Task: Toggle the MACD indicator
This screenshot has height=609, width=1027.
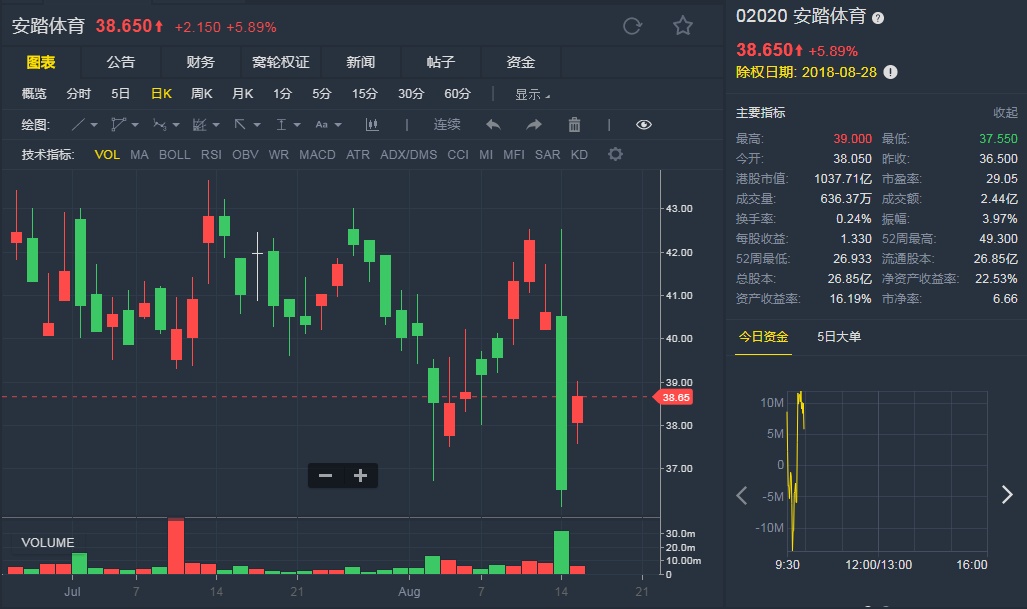Action: (317, 155)
